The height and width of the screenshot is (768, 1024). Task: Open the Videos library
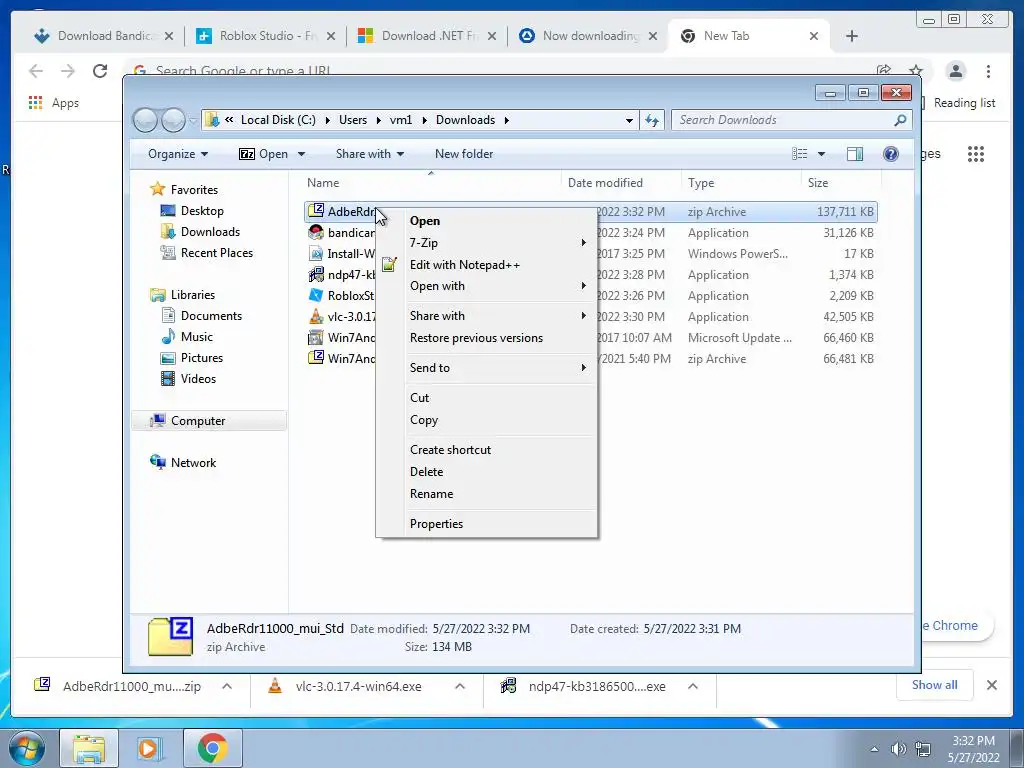click(198, 379)
